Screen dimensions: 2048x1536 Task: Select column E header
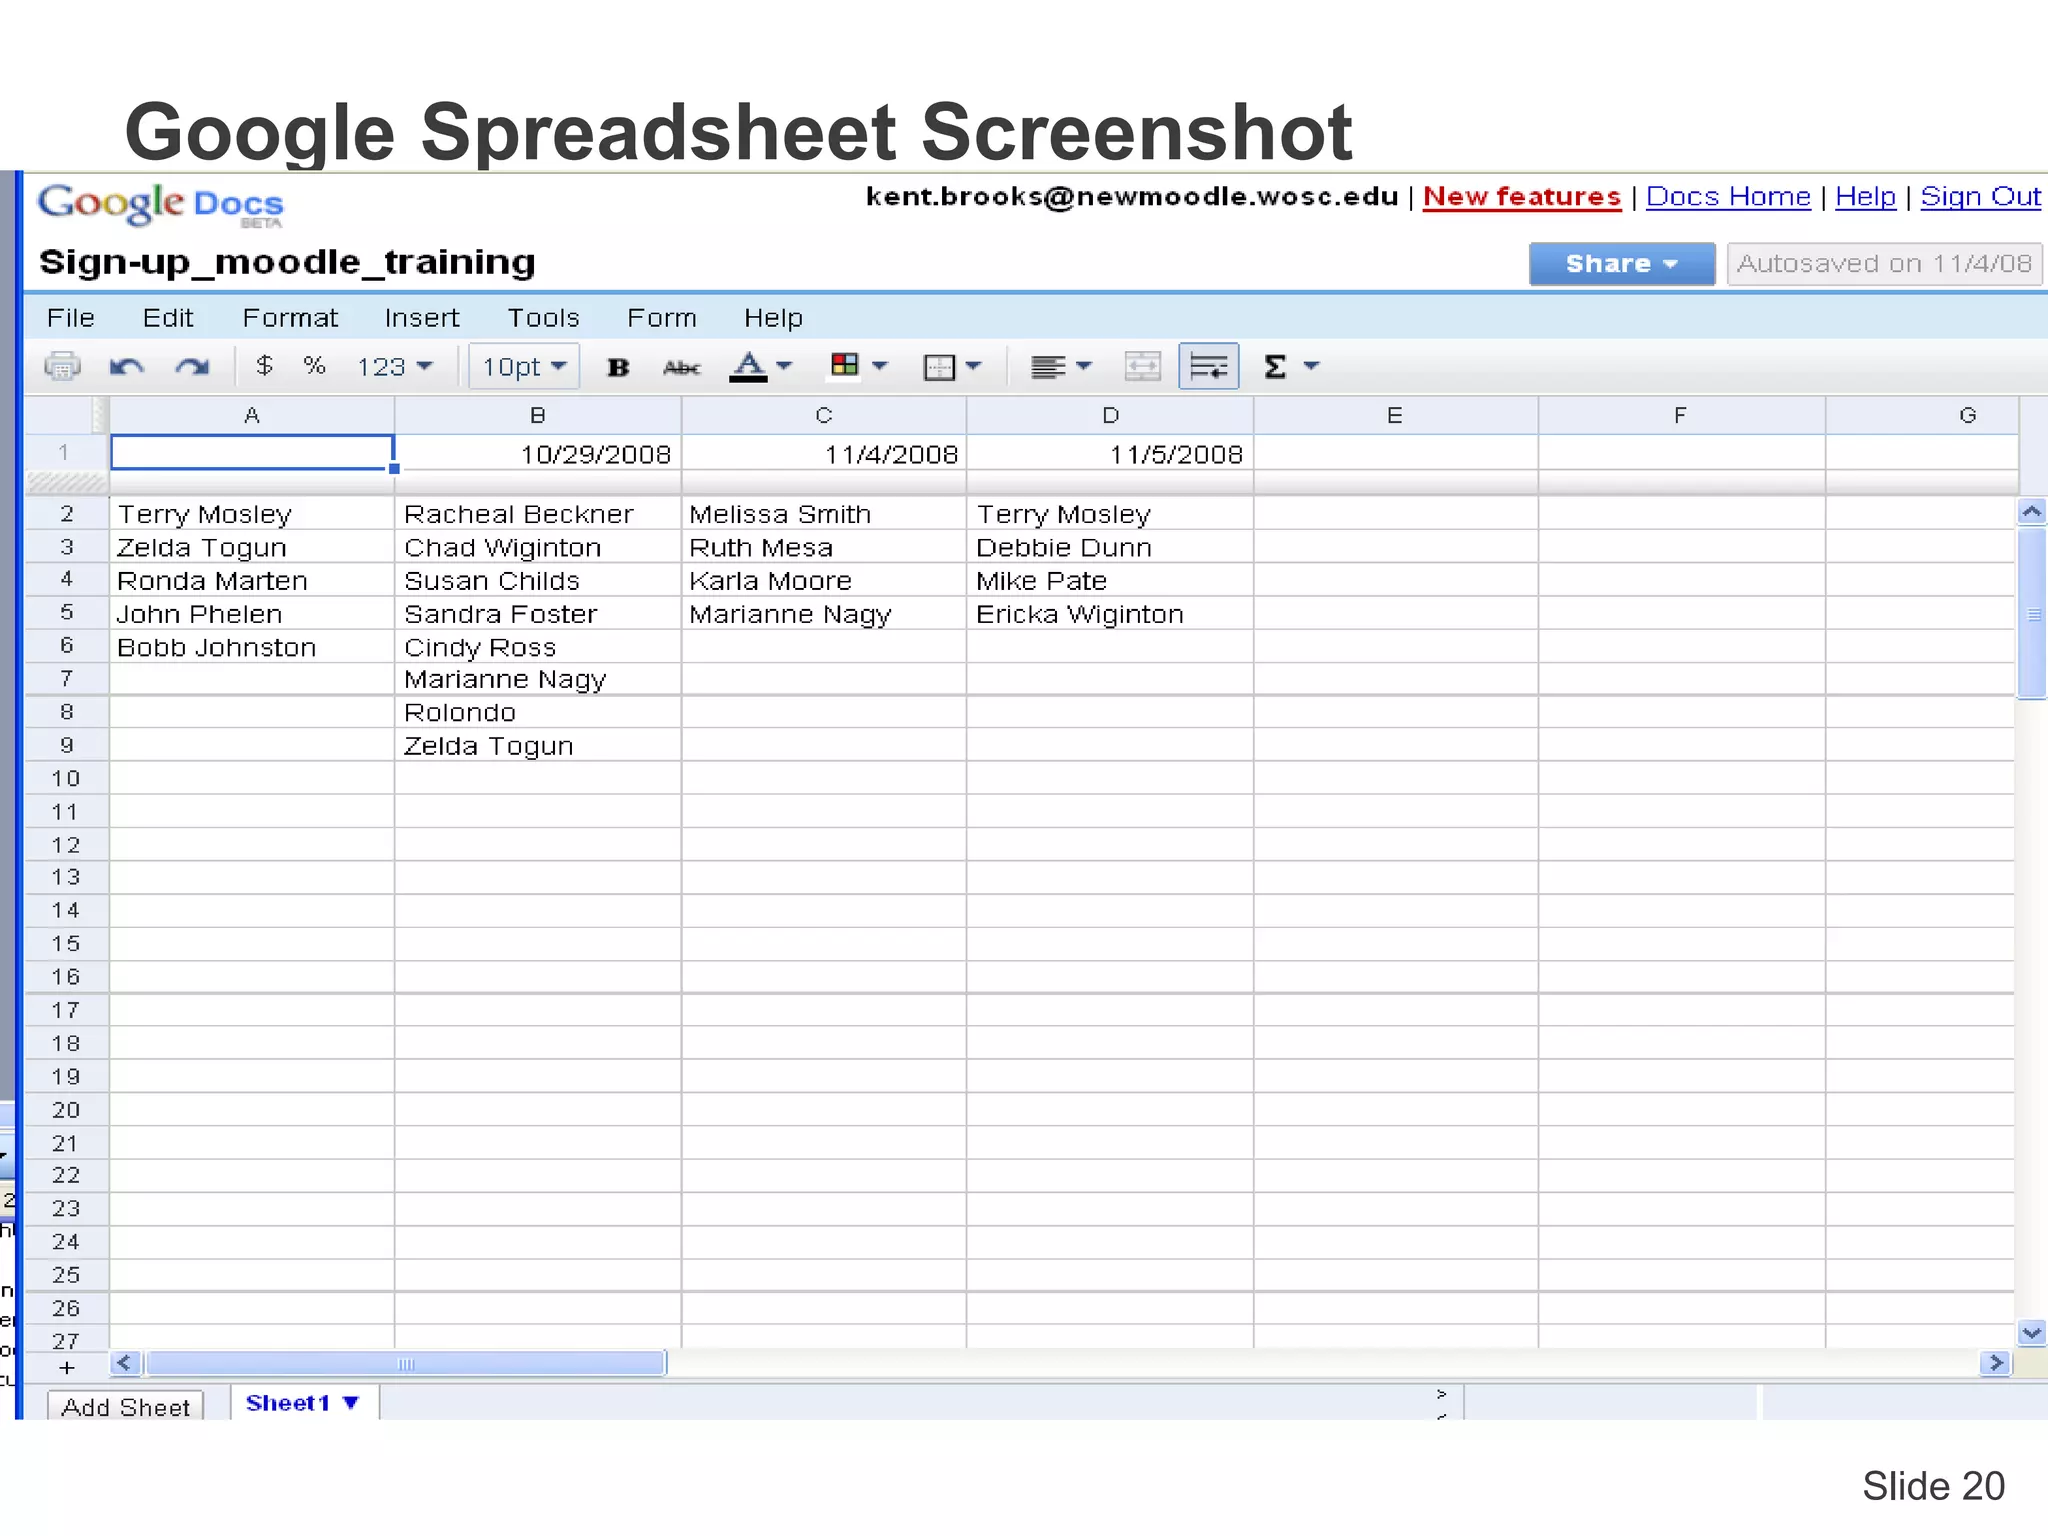tap(1395, 415)
